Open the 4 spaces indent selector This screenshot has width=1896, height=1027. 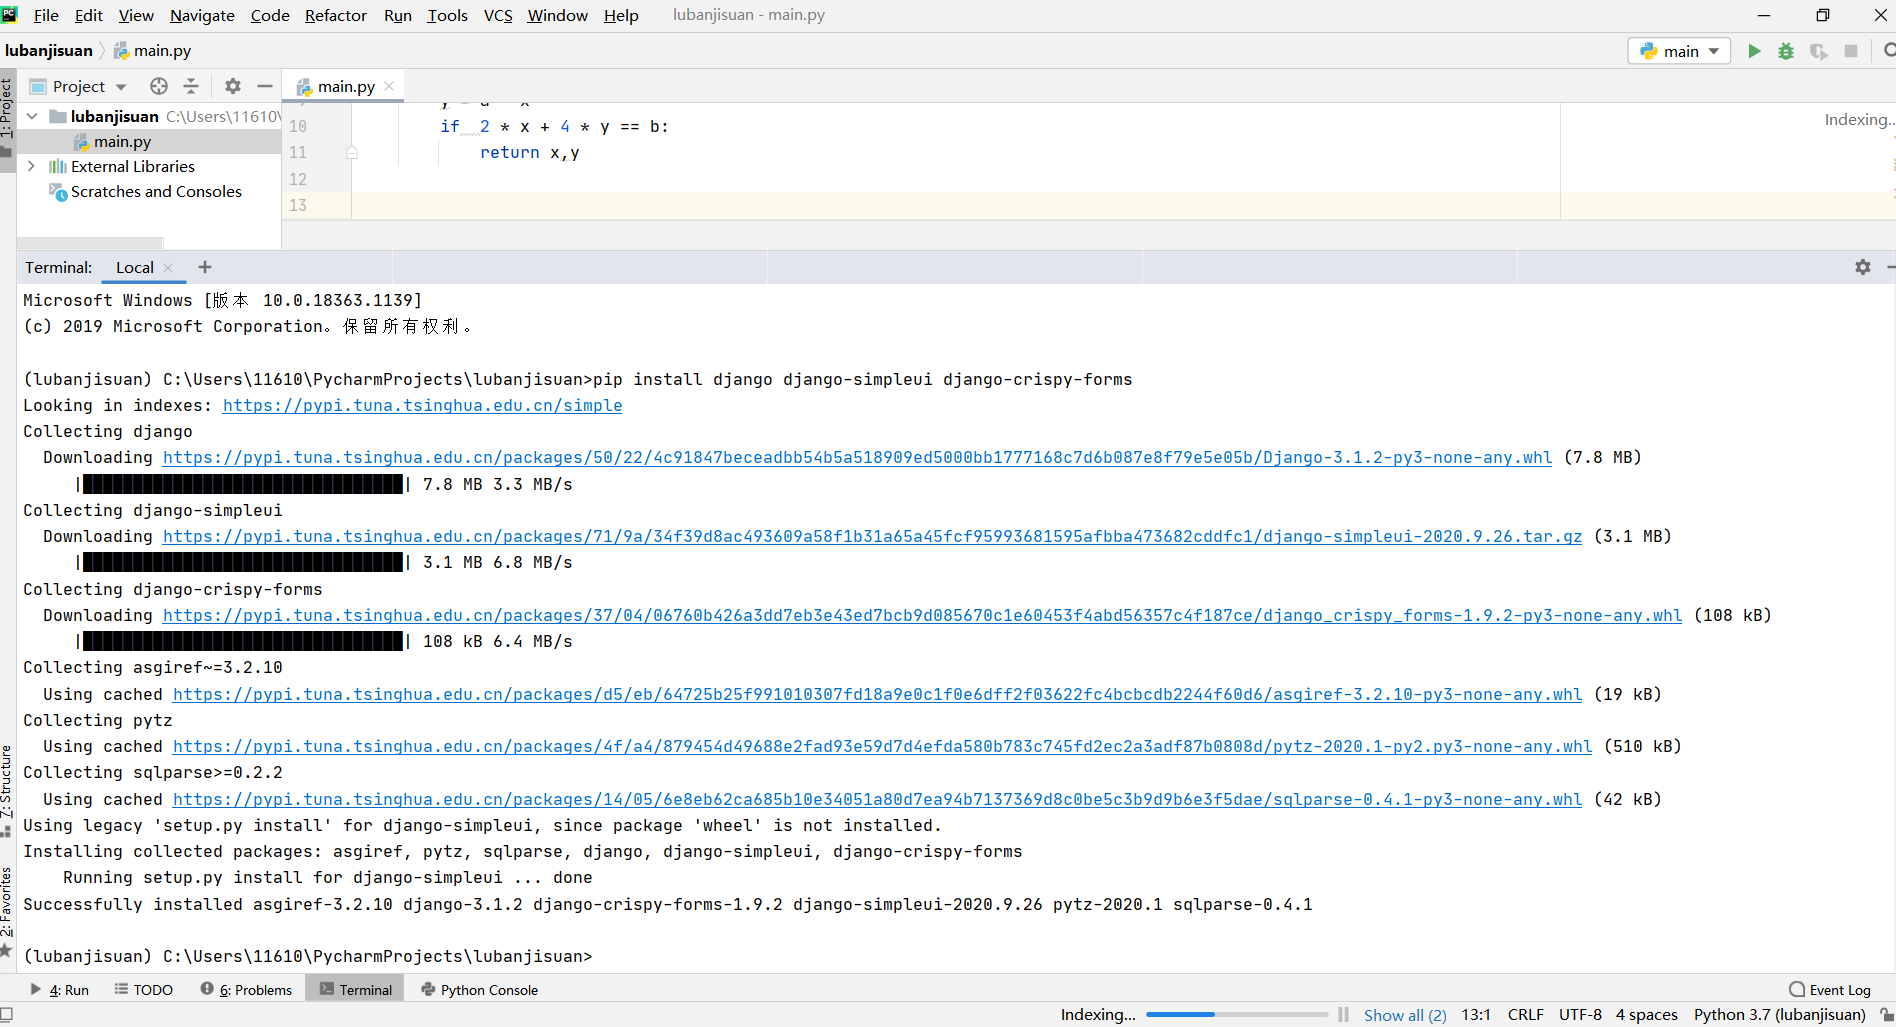[x=1647, y=1014]
